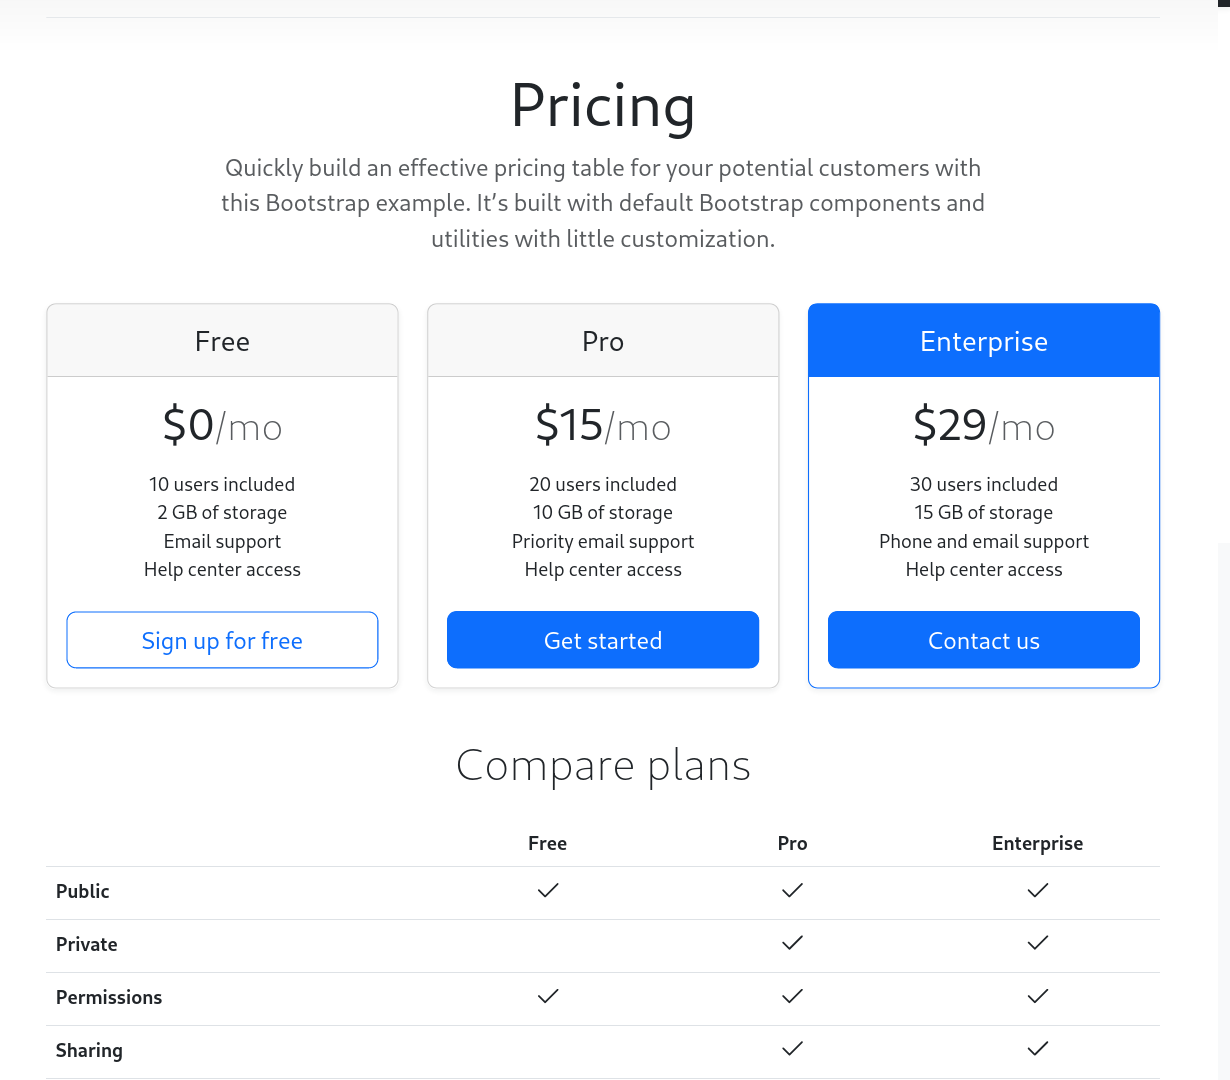This screenshot has height=1080, width=1230.
Task: Click the Pro card header
Action: pyautogui.click(x=603, y=341)
